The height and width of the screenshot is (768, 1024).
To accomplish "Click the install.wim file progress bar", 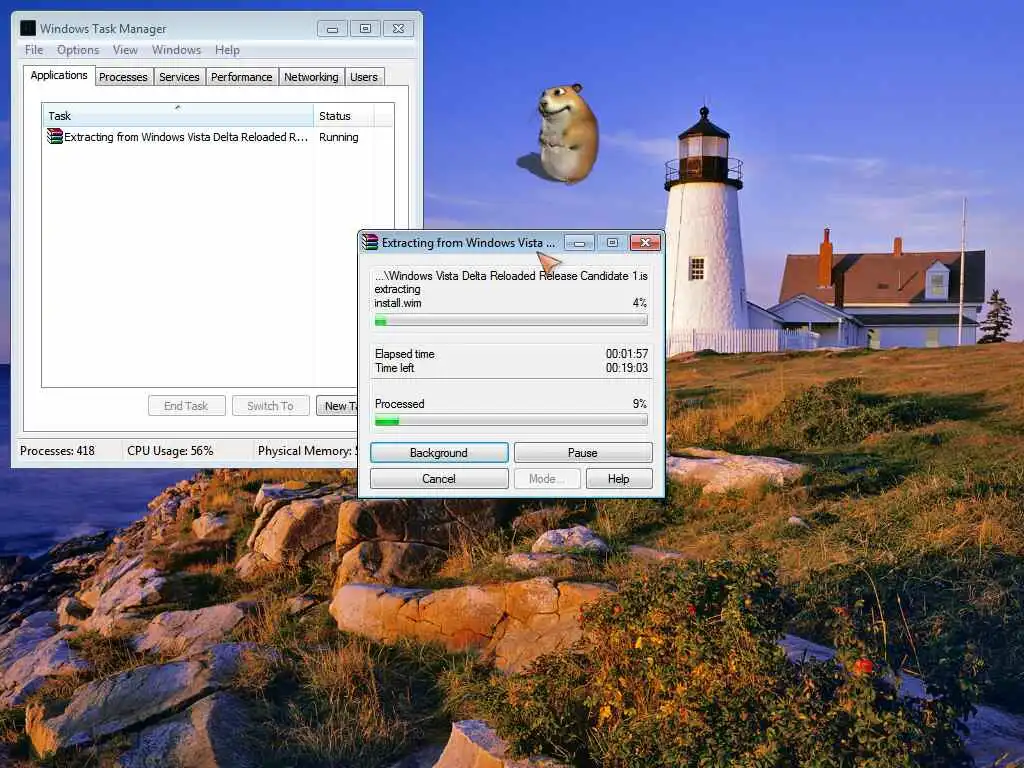I will 511,321.
